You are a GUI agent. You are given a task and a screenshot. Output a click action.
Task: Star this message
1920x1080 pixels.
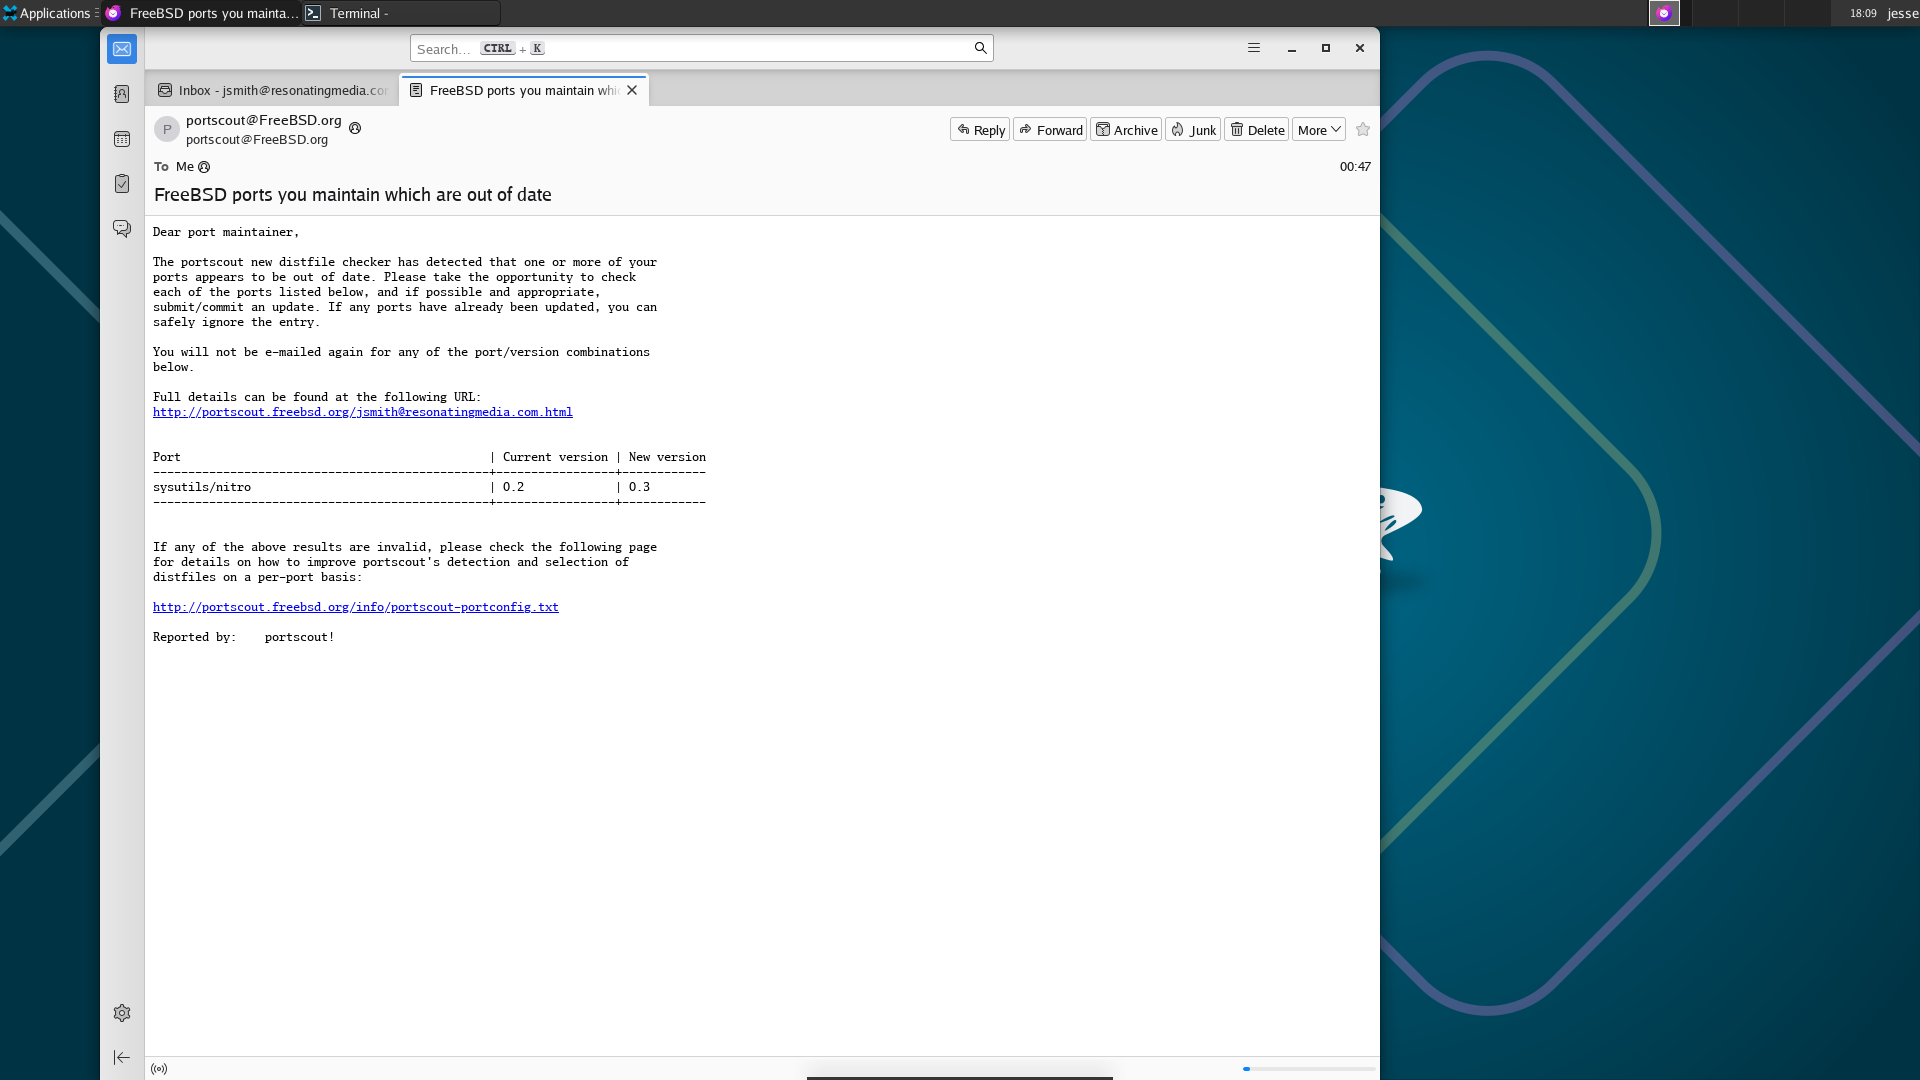pyautogui.click(x=1363, y=130)
